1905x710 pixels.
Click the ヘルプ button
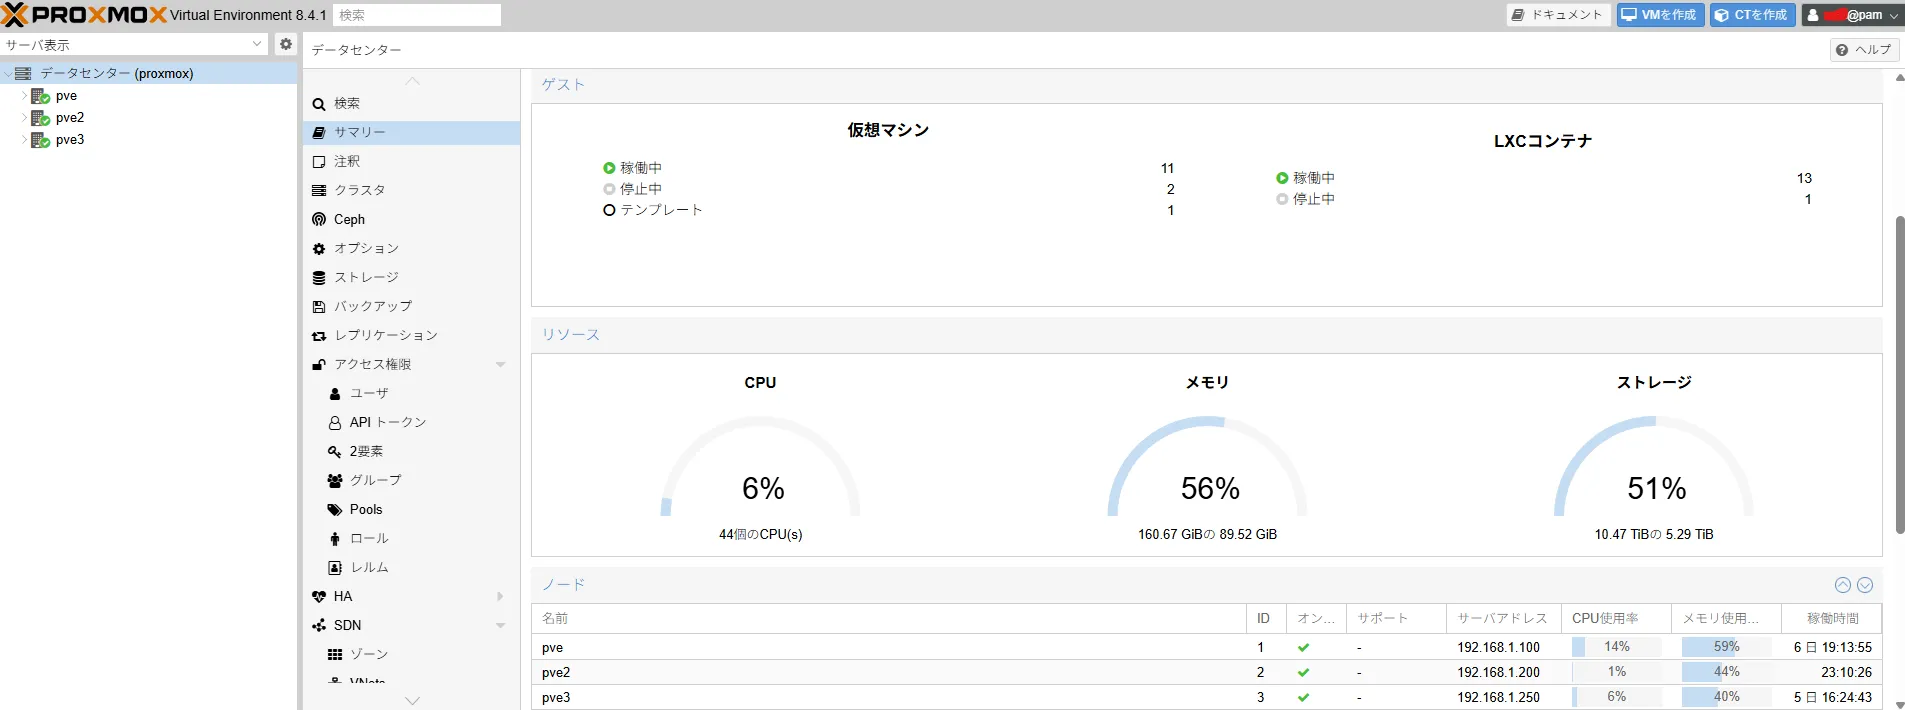tap(1865, 49)
